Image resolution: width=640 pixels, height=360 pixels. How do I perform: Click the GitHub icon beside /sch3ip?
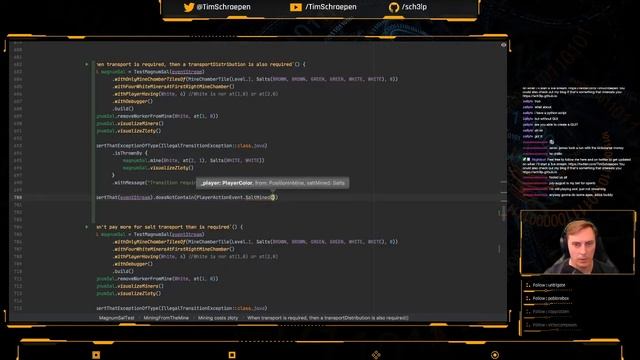pyautogui.click(x=394, y=7)
